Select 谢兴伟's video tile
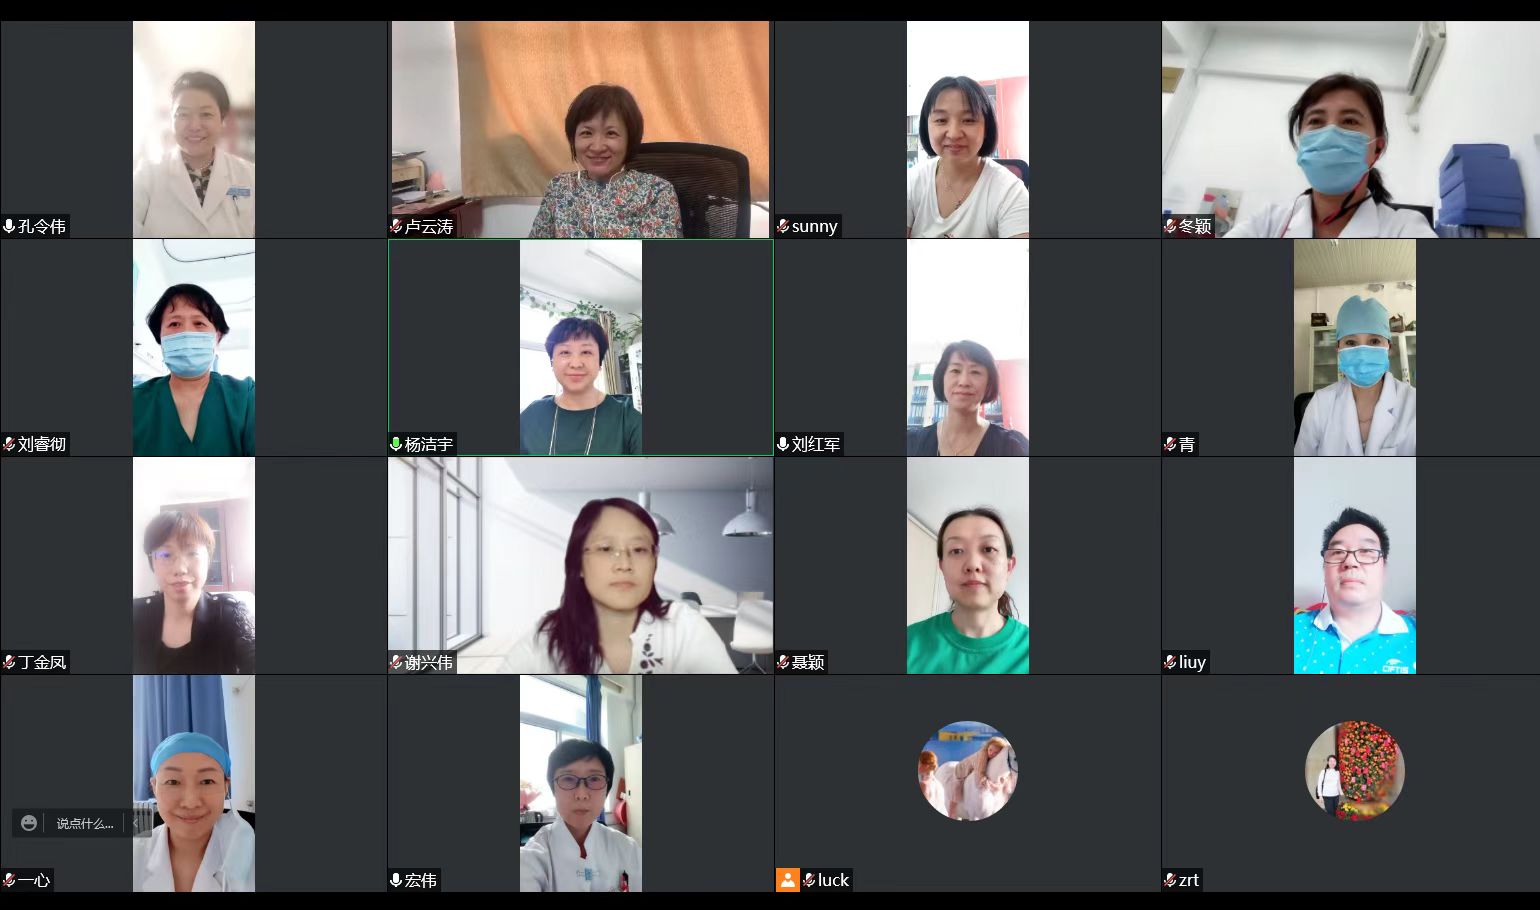 [x=581, y=565]
